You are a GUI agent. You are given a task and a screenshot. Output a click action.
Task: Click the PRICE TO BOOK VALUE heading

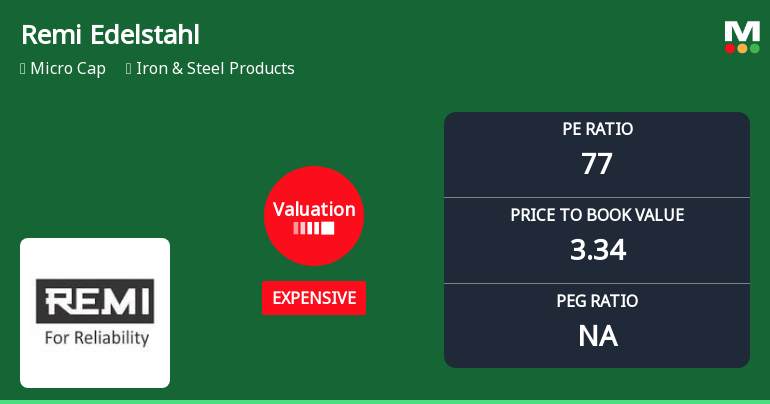point(597,215)
